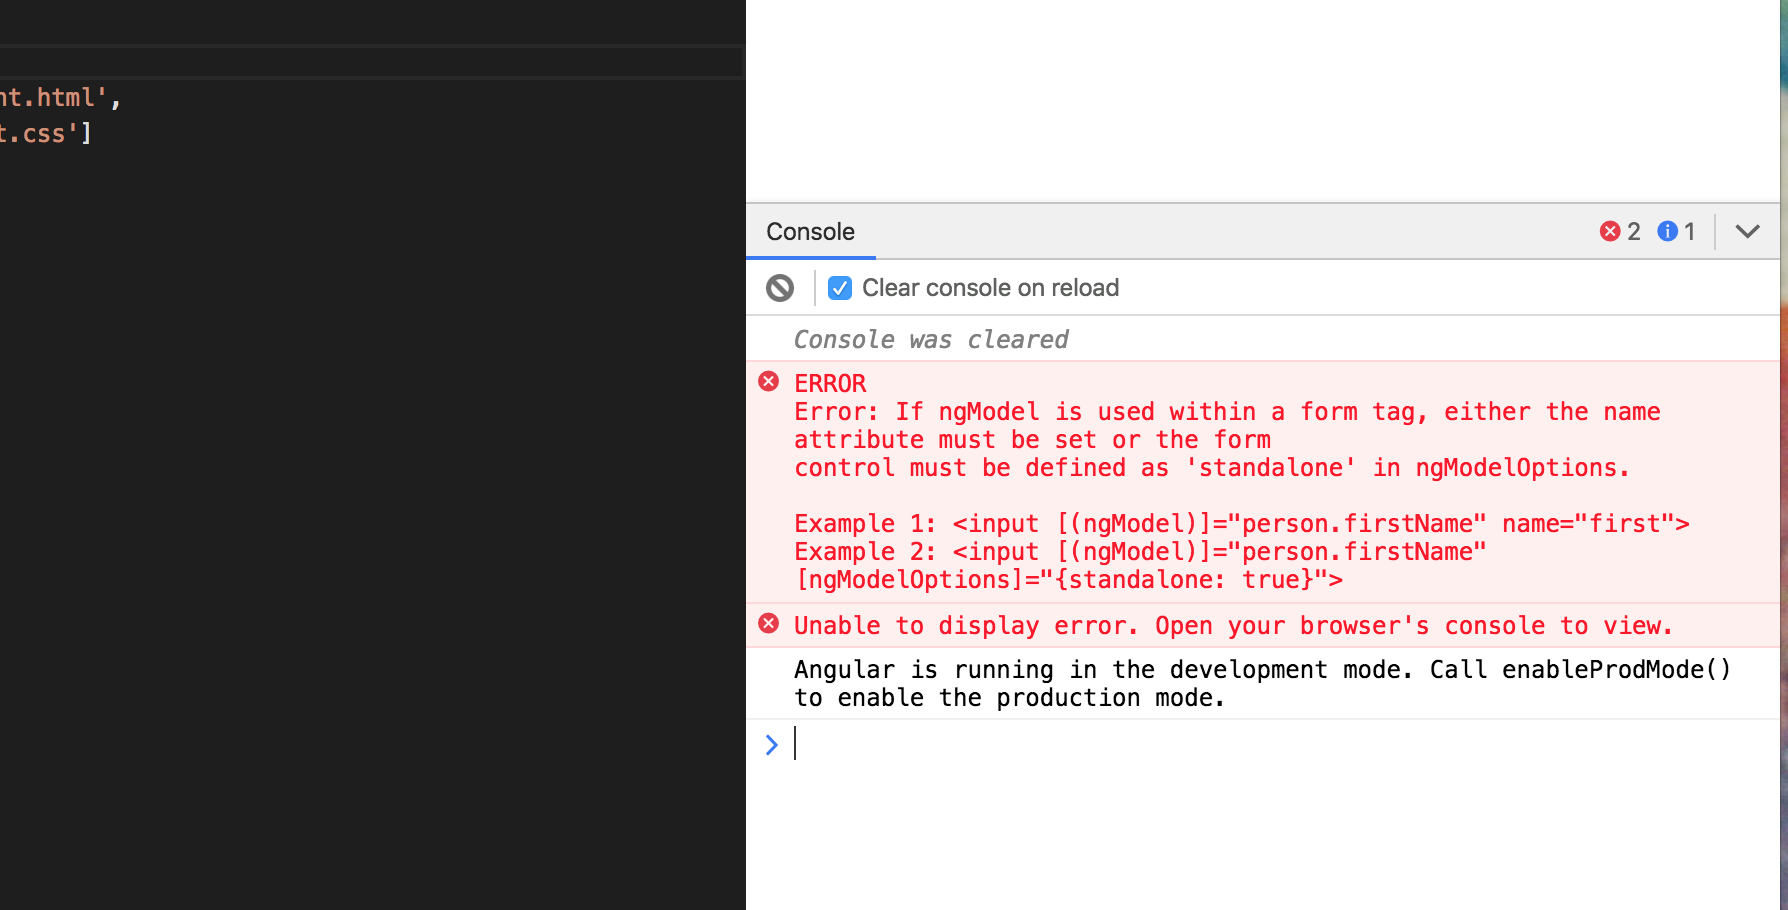This screenshot has width=1788, height=910.
Task: Click the 'Unable to display error' message
Action: (1232, 624)
